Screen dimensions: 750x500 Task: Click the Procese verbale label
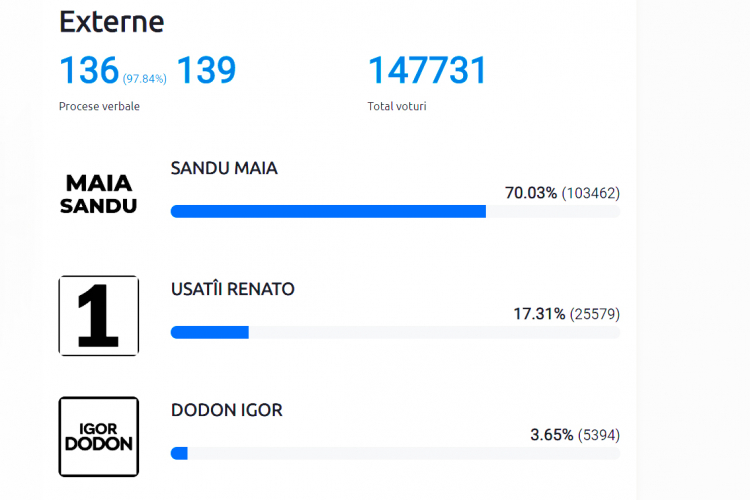(x=99, y=106)
